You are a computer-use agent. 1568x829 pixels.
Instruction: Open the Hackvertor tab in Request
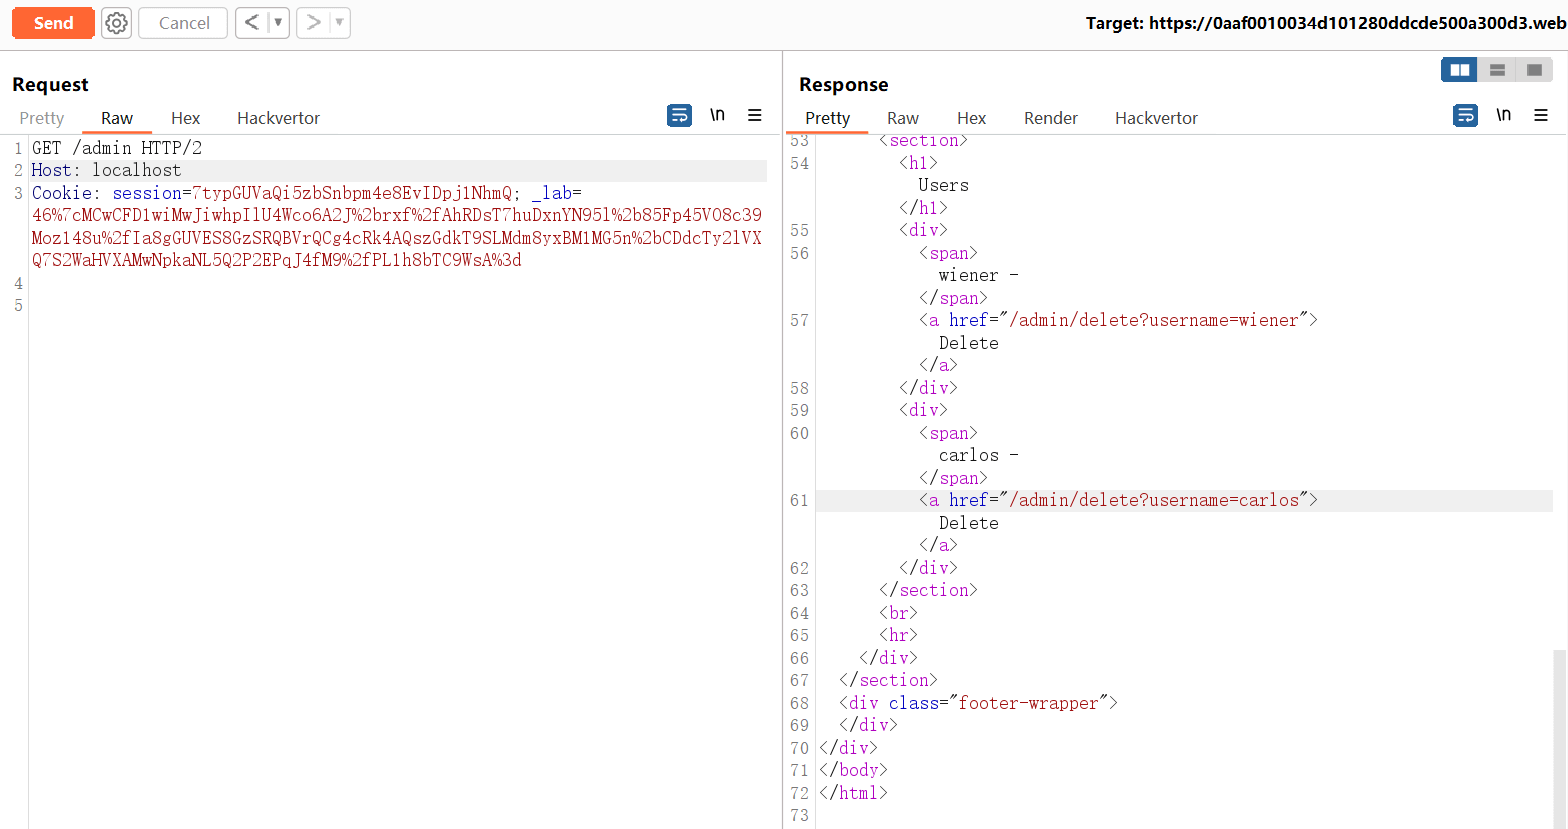(x=278, y=118)
